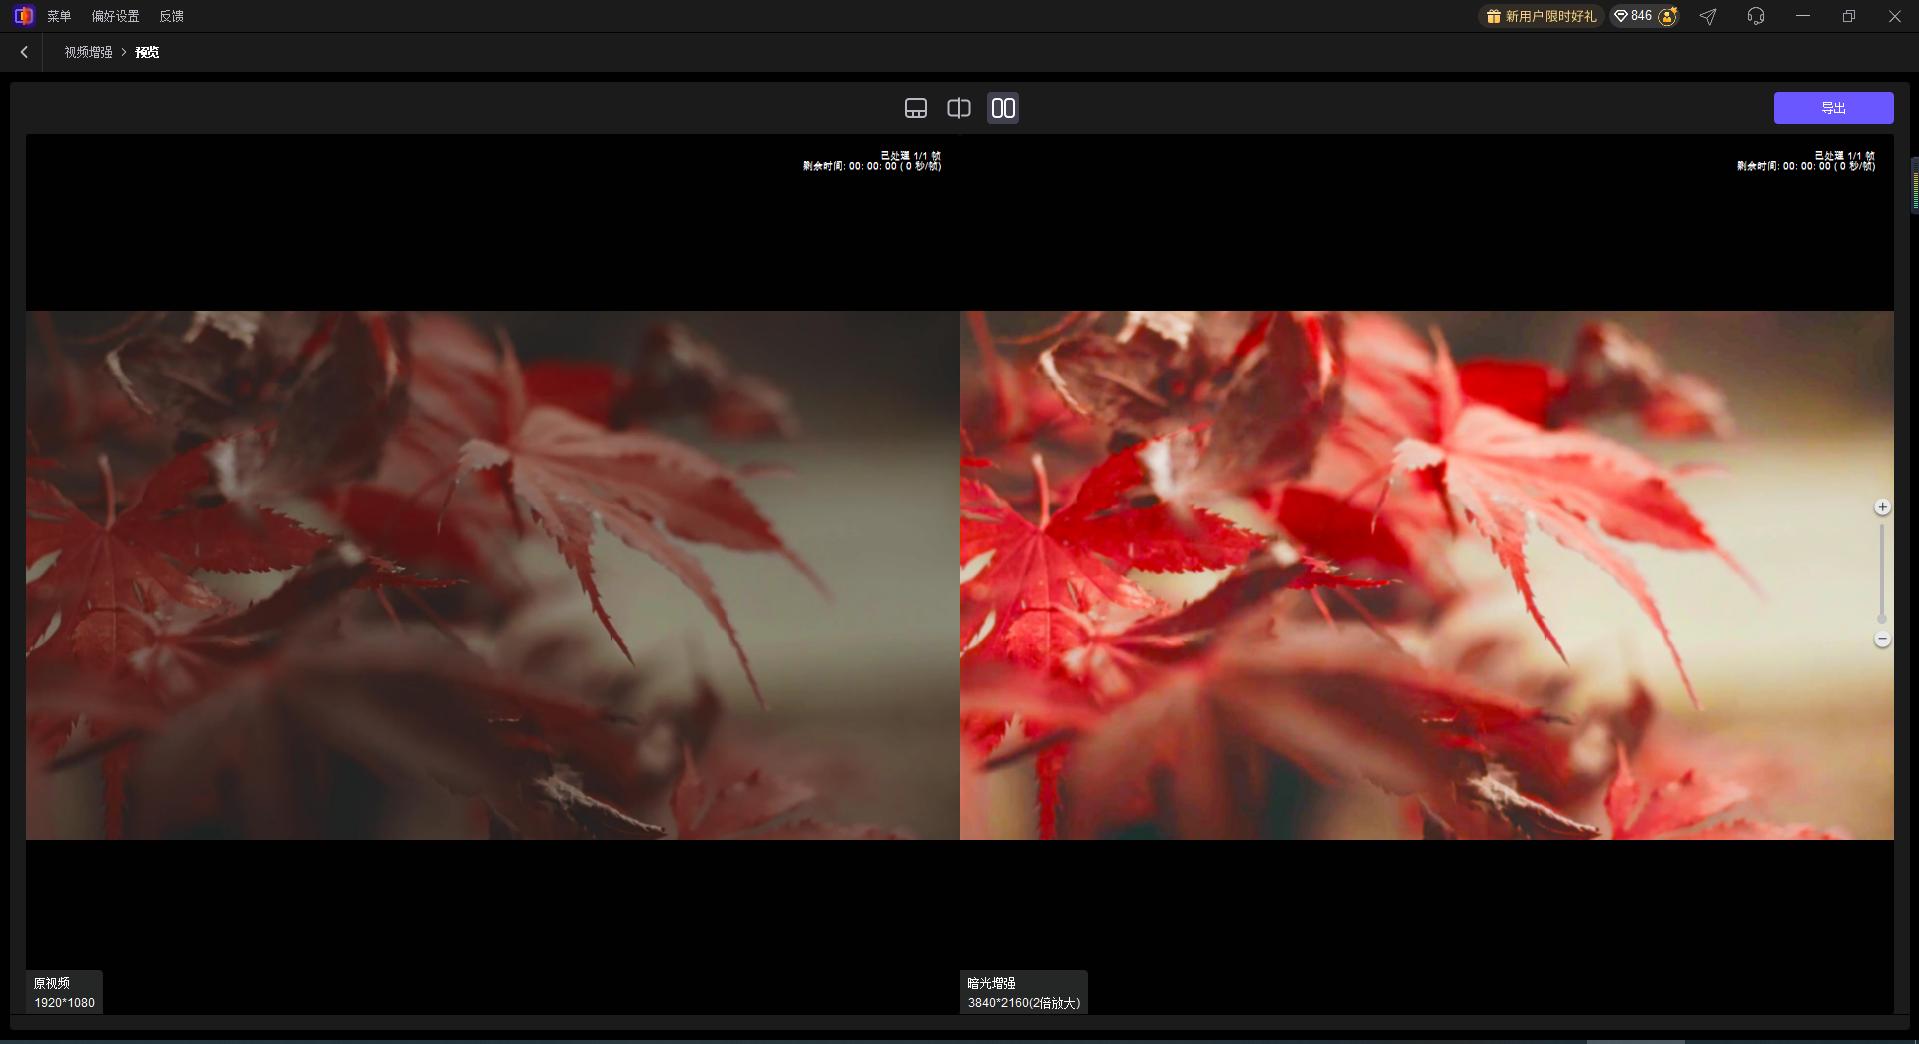1919x1044 pixels.
Task: Click the original video preview pane
Action: [492, 575]
